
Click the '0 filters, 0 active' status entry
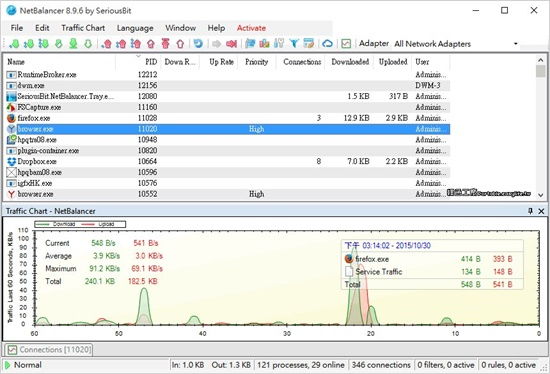pyautogui.click(x=445, y=365)
